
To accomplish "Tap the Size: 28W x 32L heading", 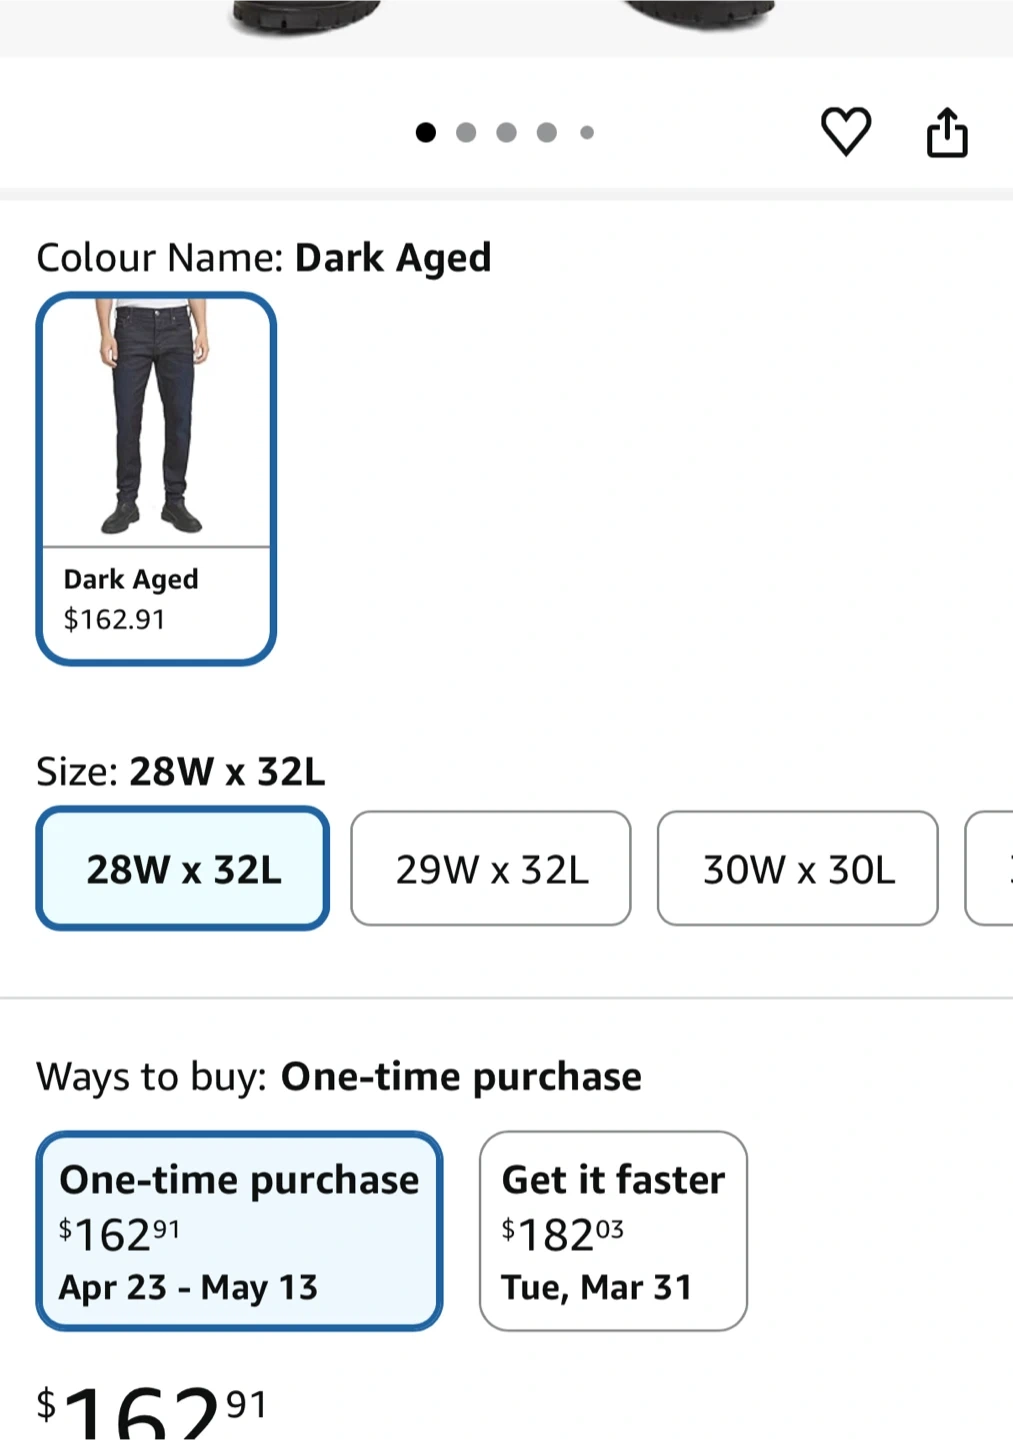I will [181, 772].
